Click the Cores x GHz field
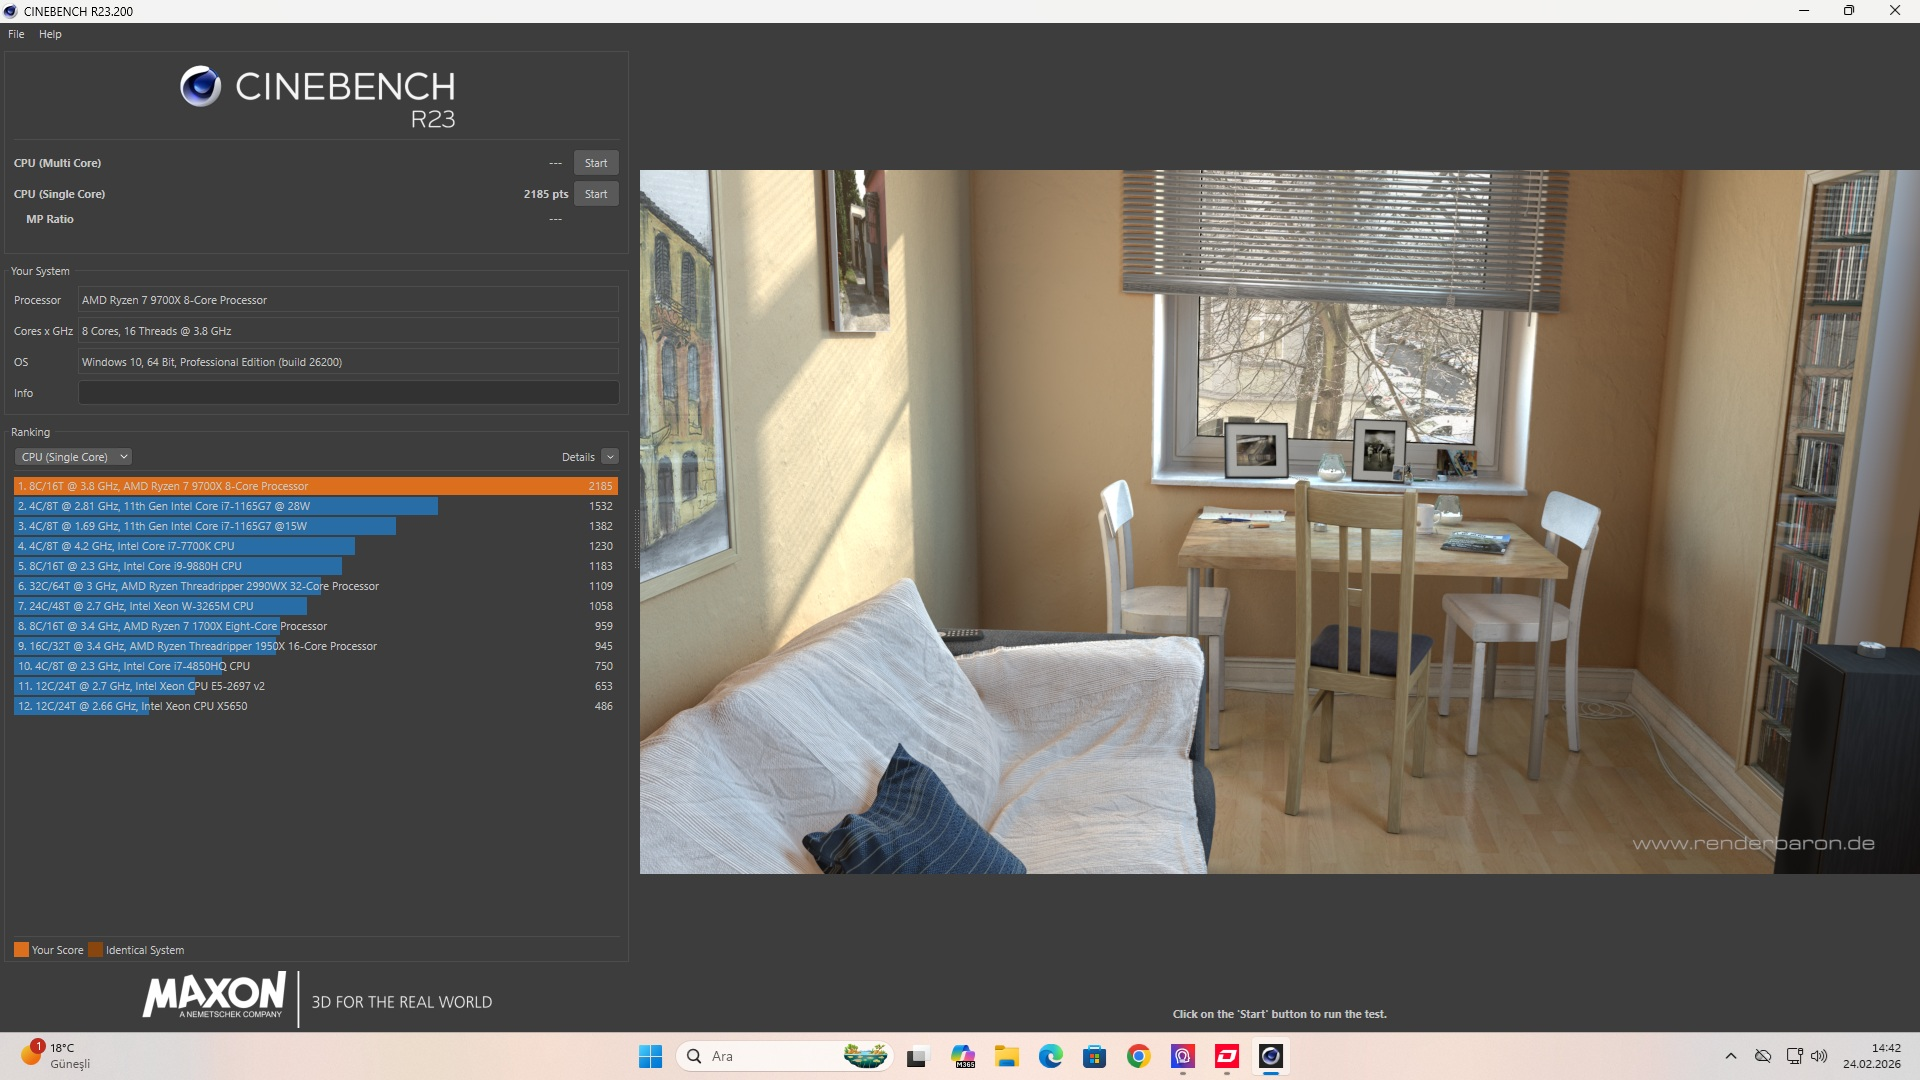 point(348,331)
